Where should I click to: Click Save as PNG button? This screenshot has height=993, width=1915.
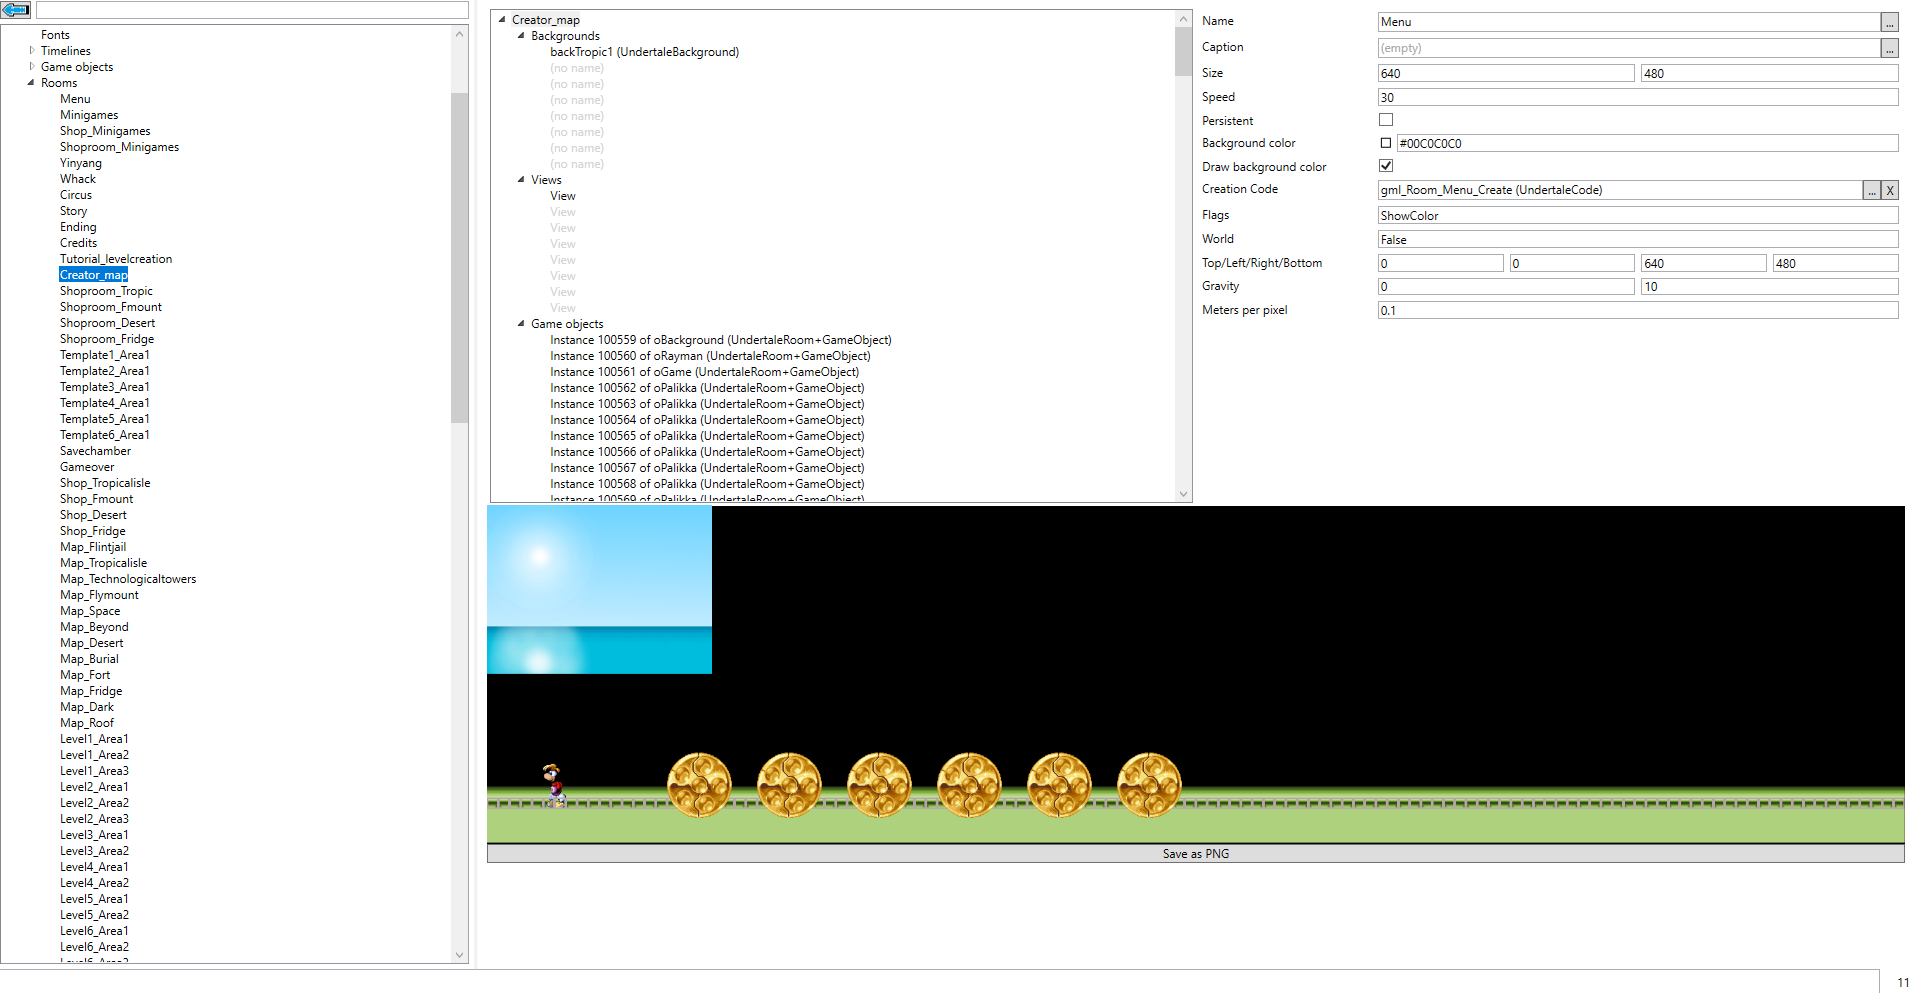tap(1196, 854)
